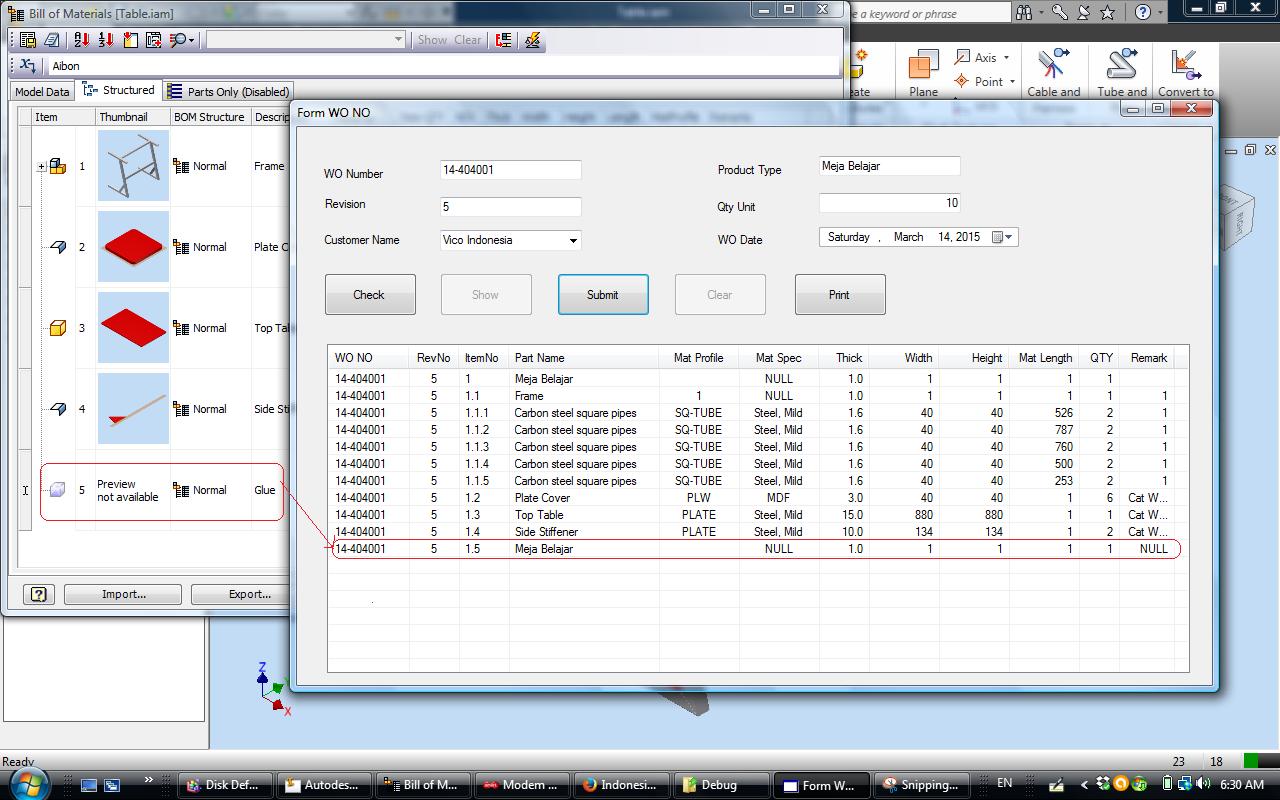Click the Tube and Pipe ribbon icon
The height and width of the screenshot is (800, 1280).
click(x=1122, y=74)
